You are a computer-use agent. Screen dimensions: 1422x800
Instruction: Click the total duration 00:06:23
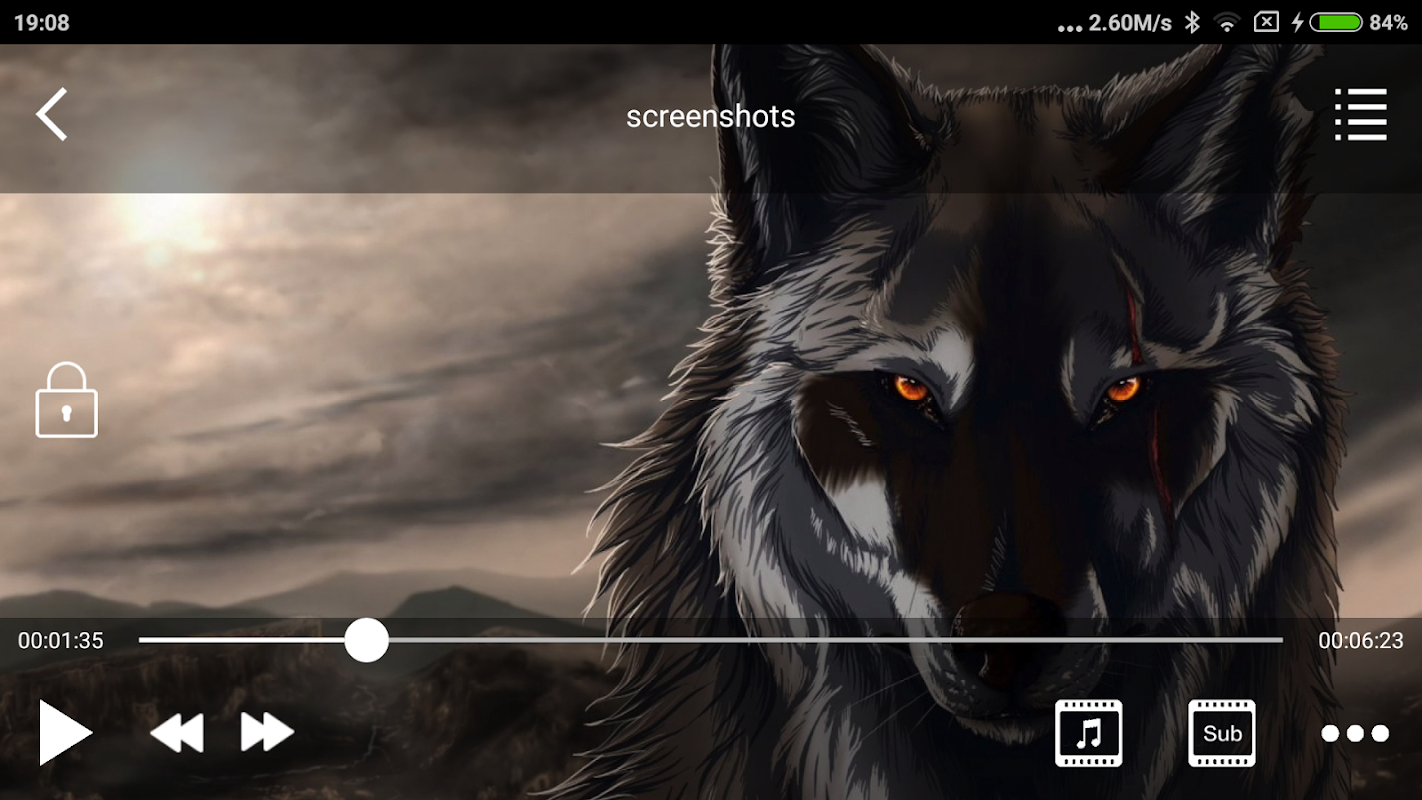point(1361,641)
